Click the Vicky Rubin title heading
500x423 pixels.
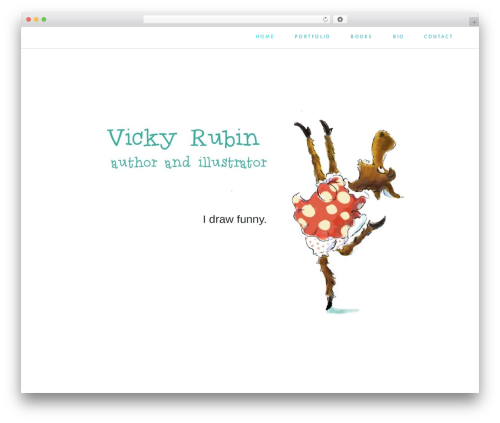click(x=183, y=138)
